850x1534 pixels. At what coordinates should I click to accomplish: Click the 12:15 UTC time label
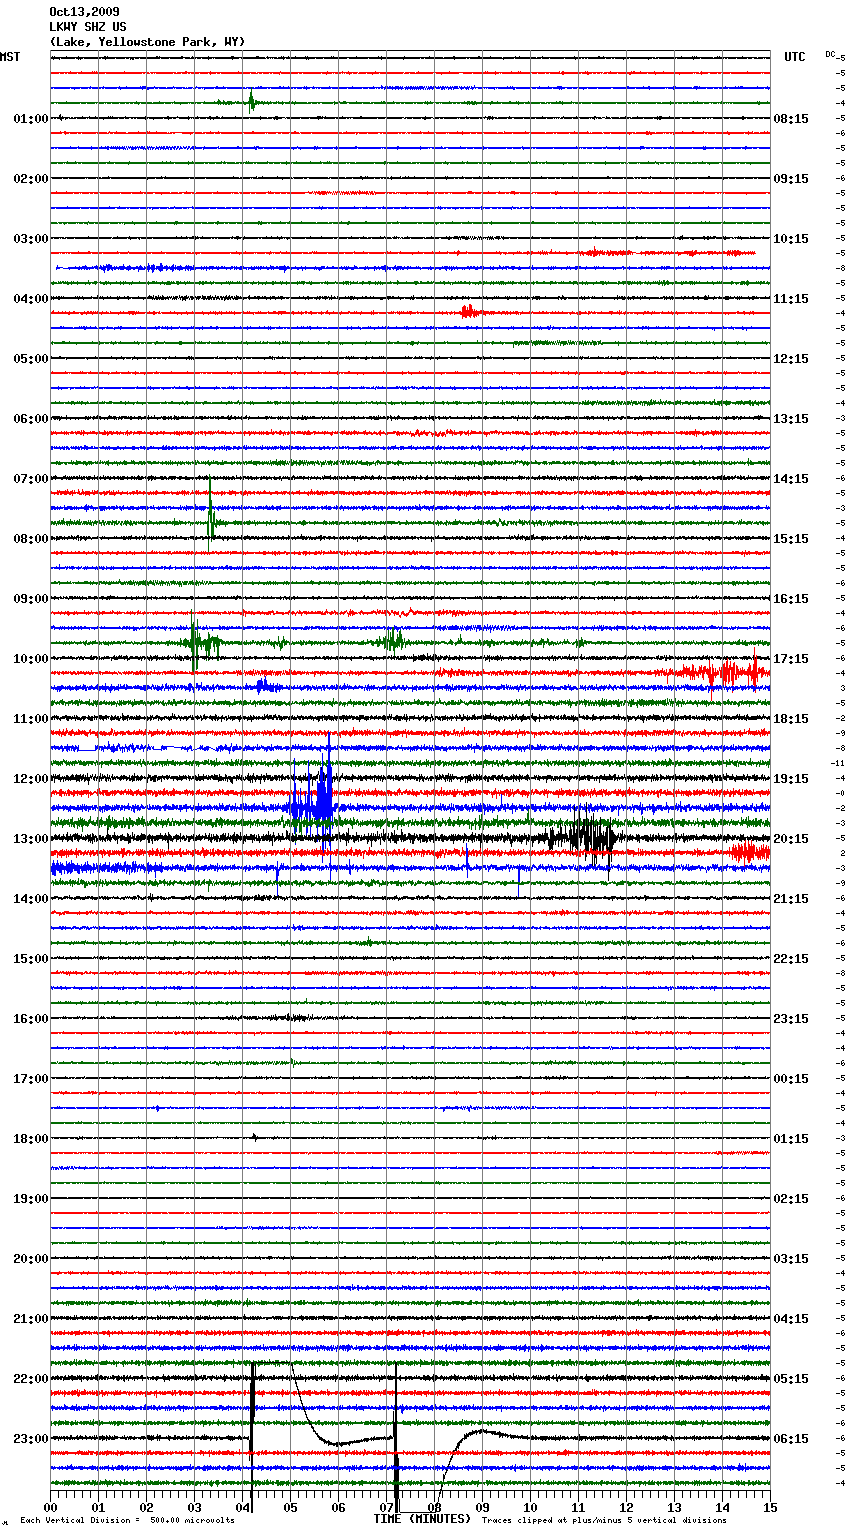point(791,359)
